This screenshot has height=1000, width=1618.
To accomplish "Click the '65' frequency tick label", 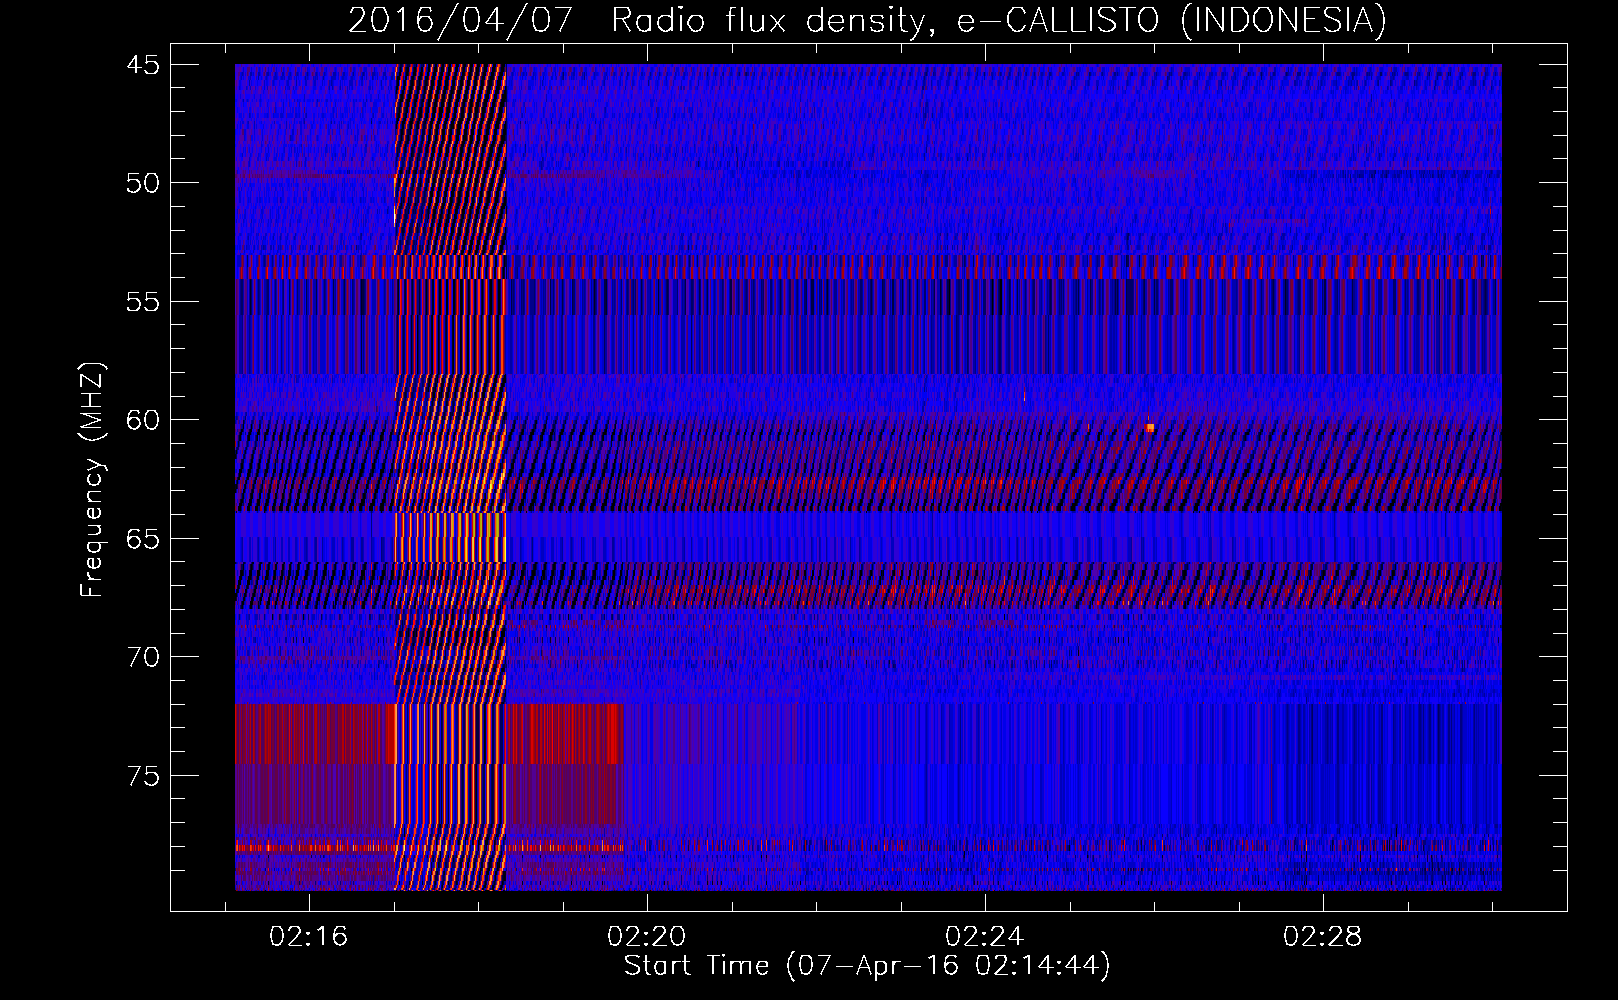I will click(x=142, y=539).
